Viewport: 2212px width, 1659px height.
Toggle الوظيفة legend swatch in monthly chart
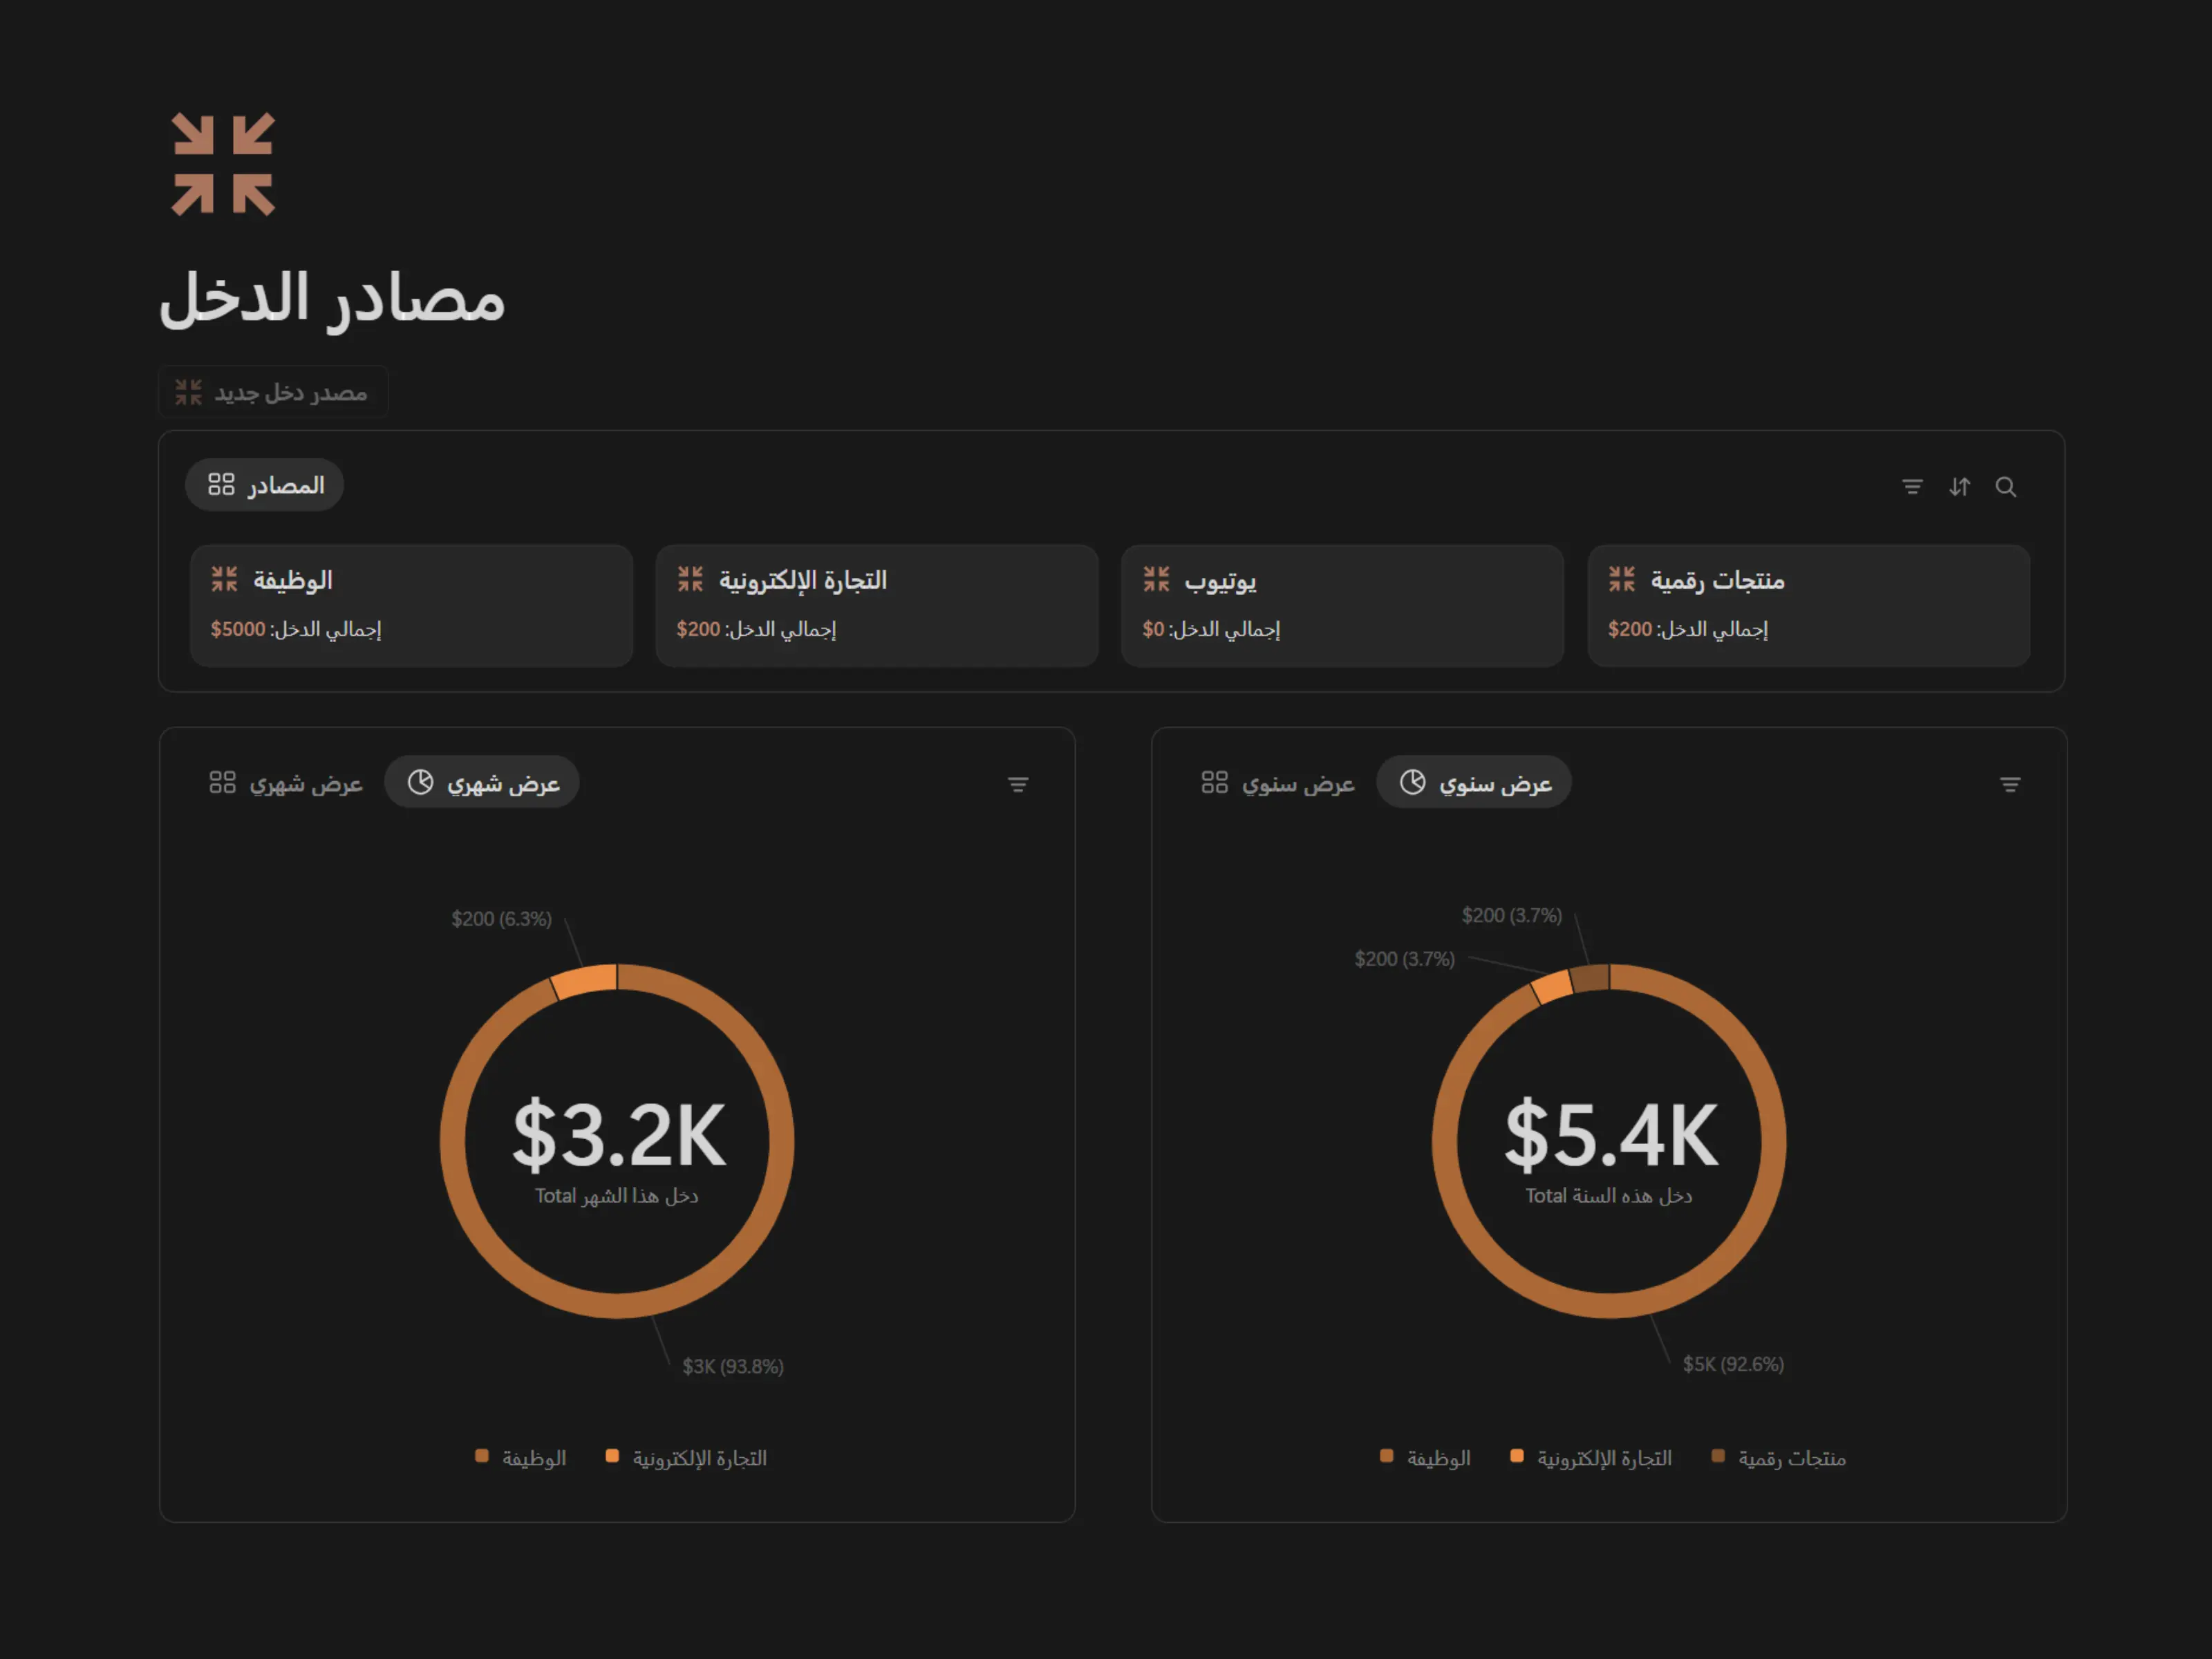click(482, 1456)
